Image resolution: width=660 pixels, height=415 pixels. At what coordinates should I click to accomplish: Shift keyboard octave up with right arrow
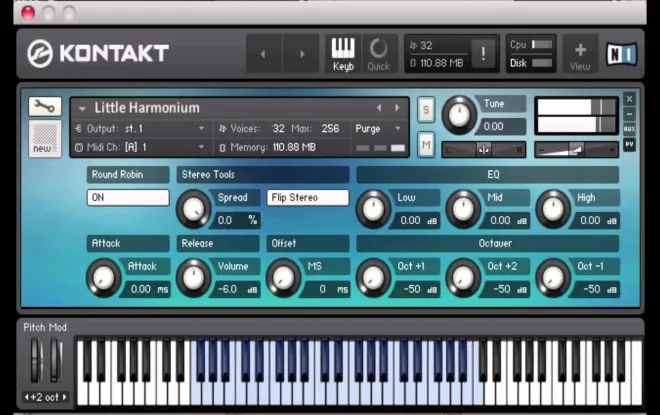click(64, 397)
